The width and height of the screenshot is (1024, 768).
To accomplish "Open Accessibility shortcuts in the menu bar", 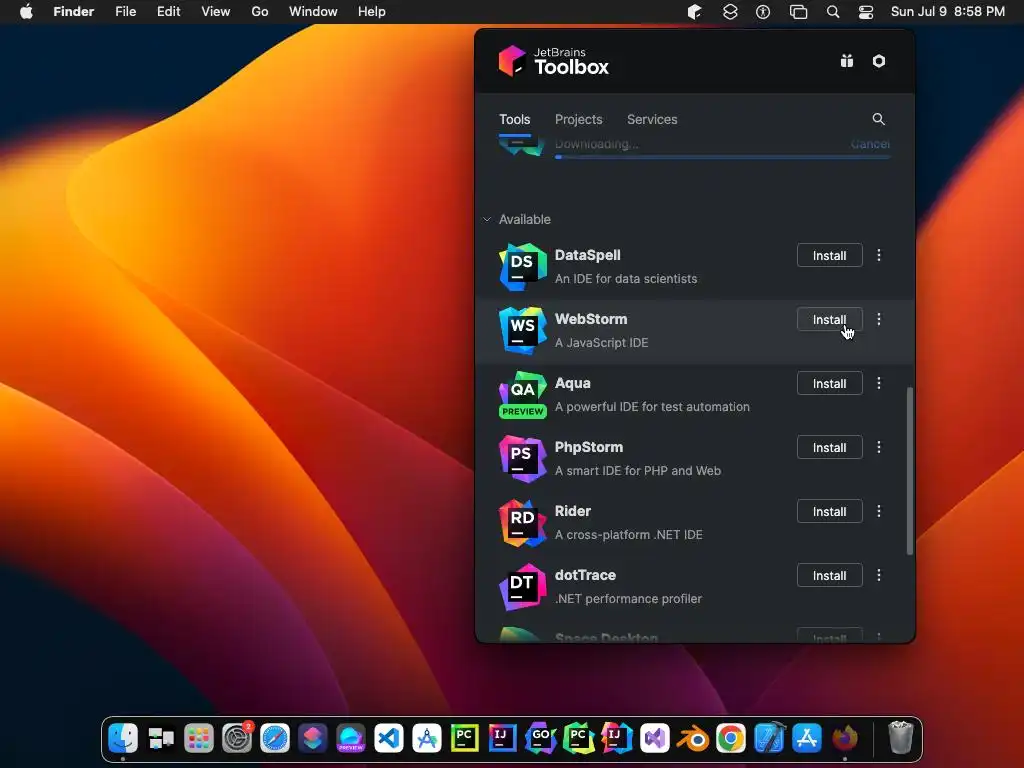I will coord(763,12).
